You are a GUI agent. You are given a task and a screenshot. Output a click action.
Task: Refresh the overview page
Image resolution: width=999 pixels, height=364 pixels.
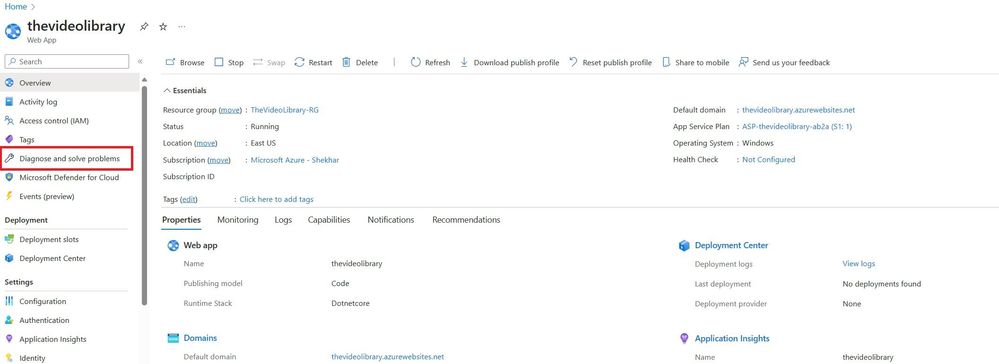coord(430,62)
